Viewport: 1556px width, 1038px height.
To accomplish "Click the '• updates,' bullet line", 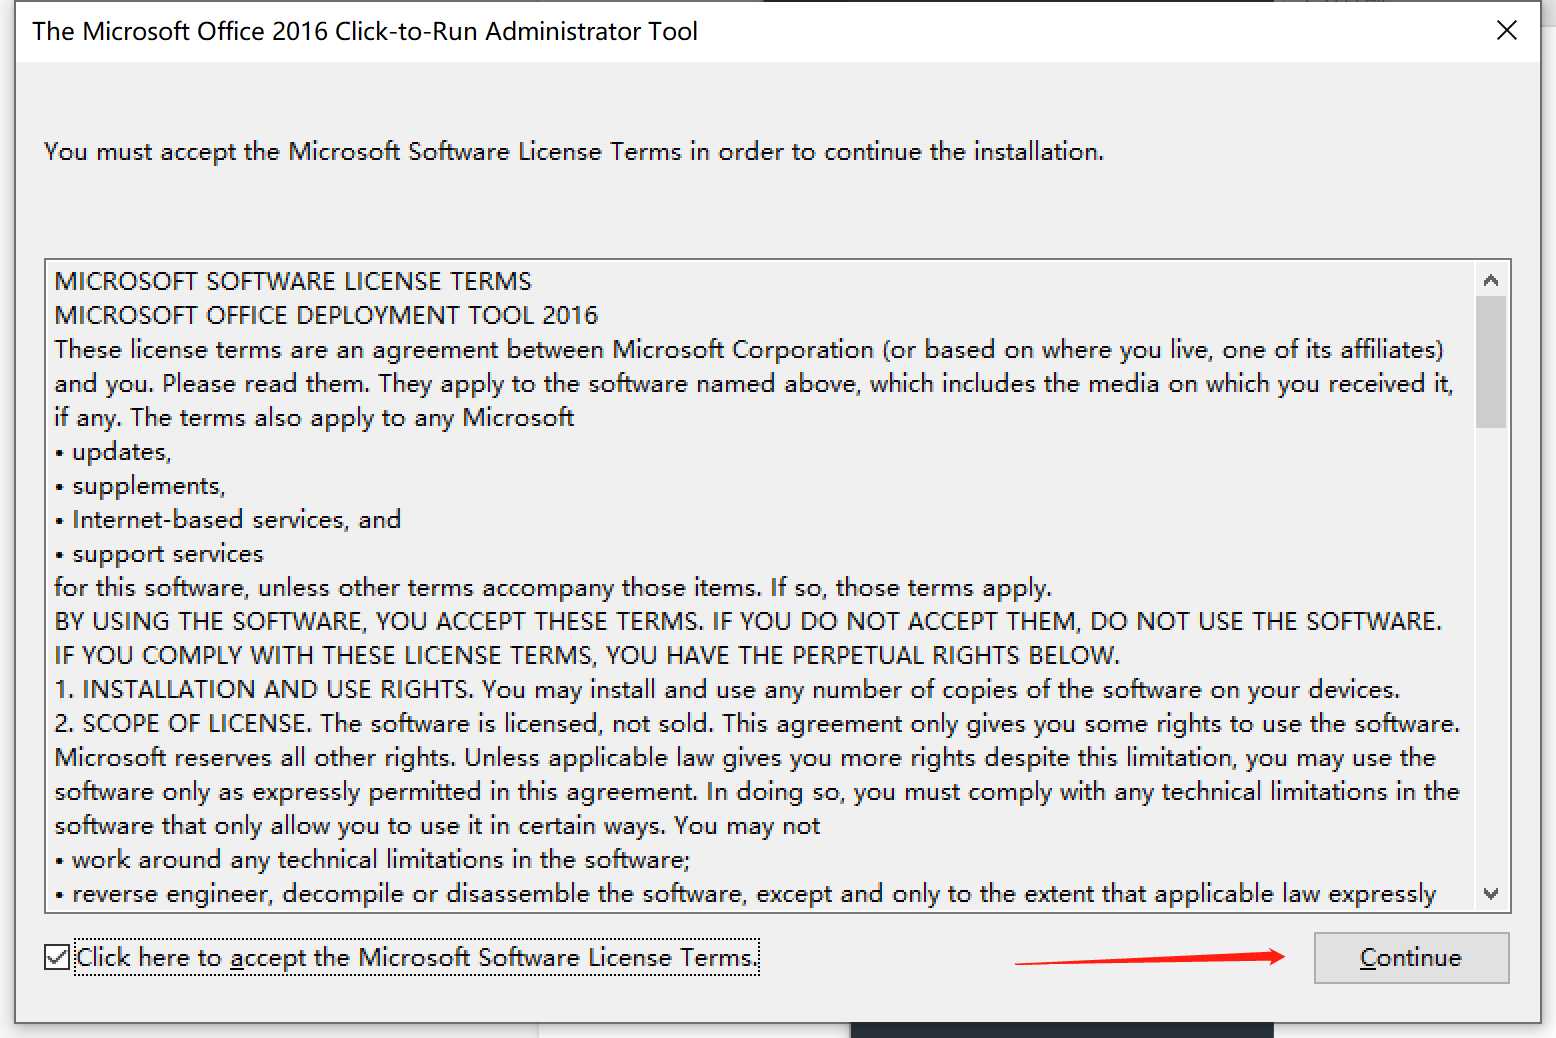I will (113, 451).
